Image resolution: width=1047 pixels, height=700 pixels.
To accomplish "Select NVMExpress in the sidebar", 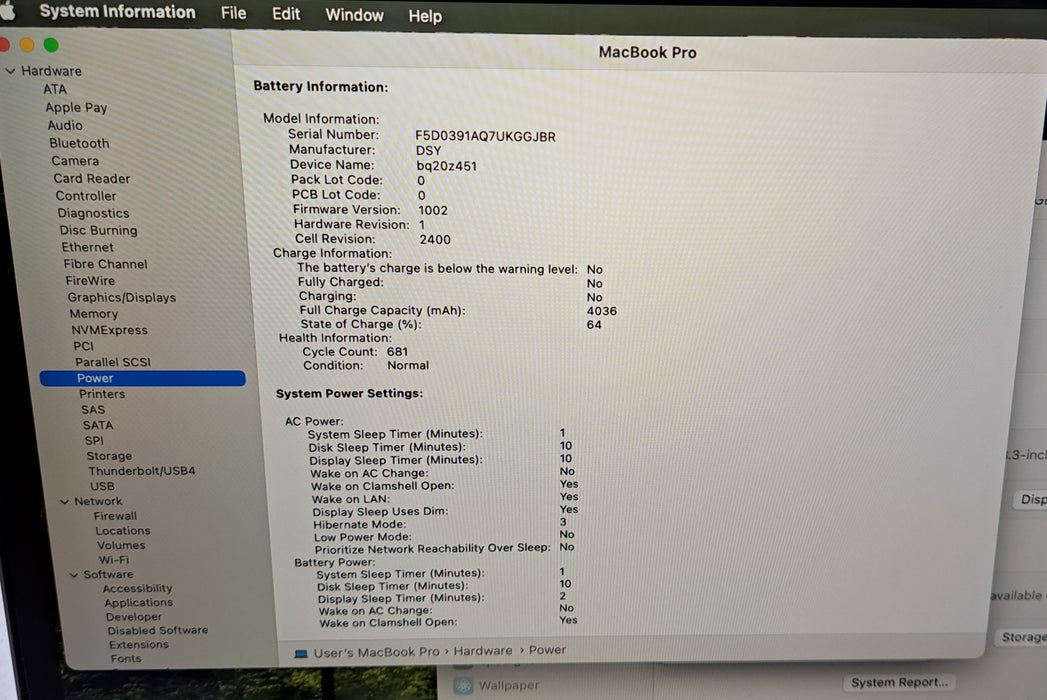I will click(110, 330).
